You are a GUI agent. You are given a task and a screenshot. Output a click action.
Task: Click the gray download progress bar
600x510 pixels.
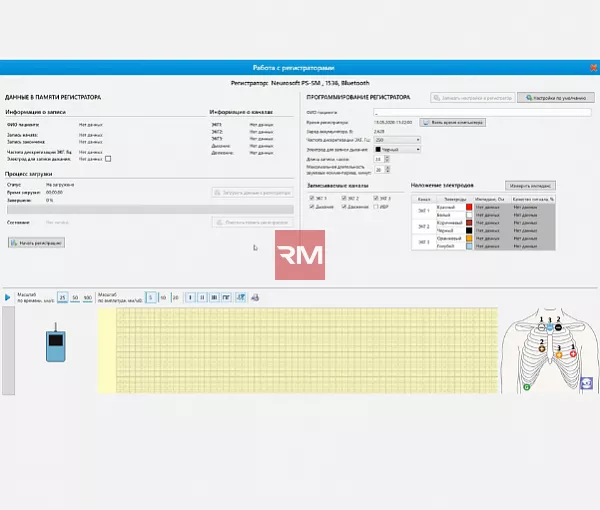[x=150, y=209]
